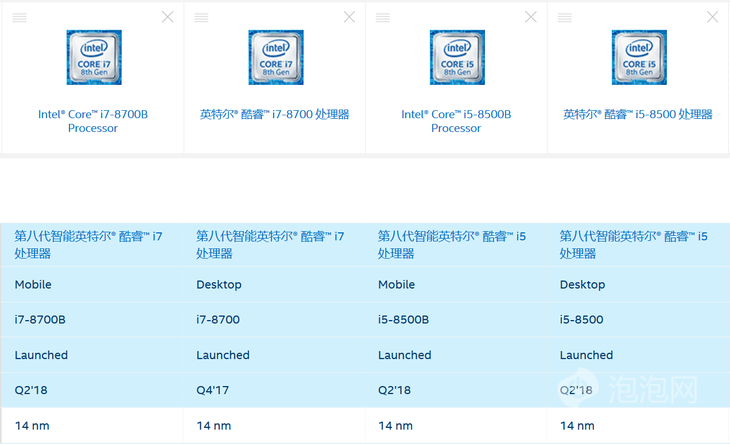
Task: Remove the i7-8700B column with its X icon
Action: pyautogui.click(x=168, y=17)
